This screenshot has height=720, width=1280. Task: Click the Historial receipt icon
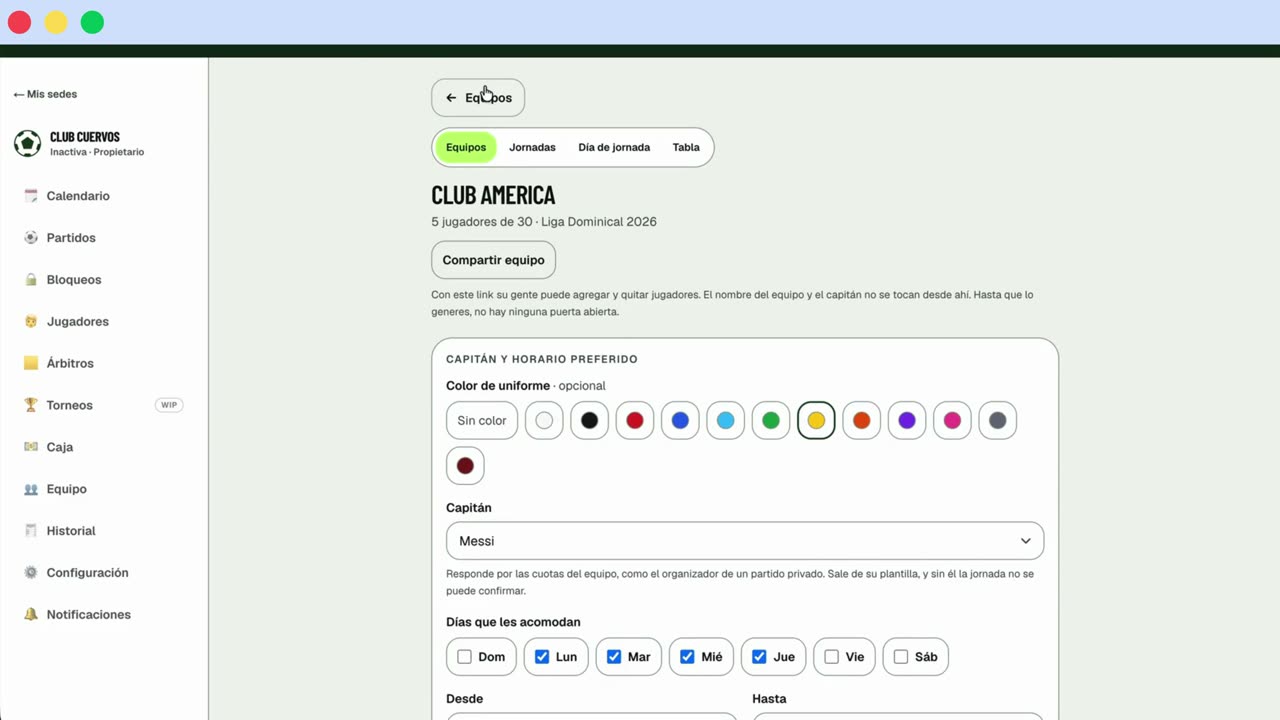point(31,531)
